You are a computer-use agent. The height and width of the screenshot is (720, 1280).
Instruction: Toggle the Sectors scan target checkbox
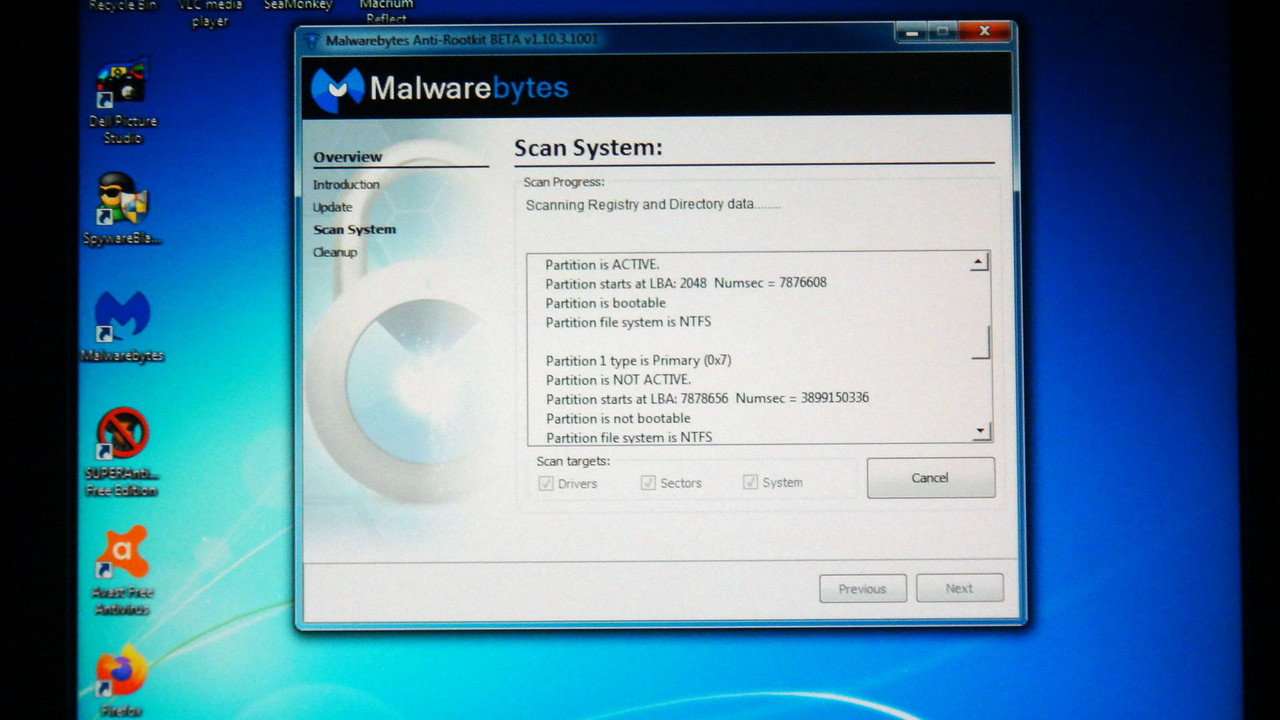point(648,483)
